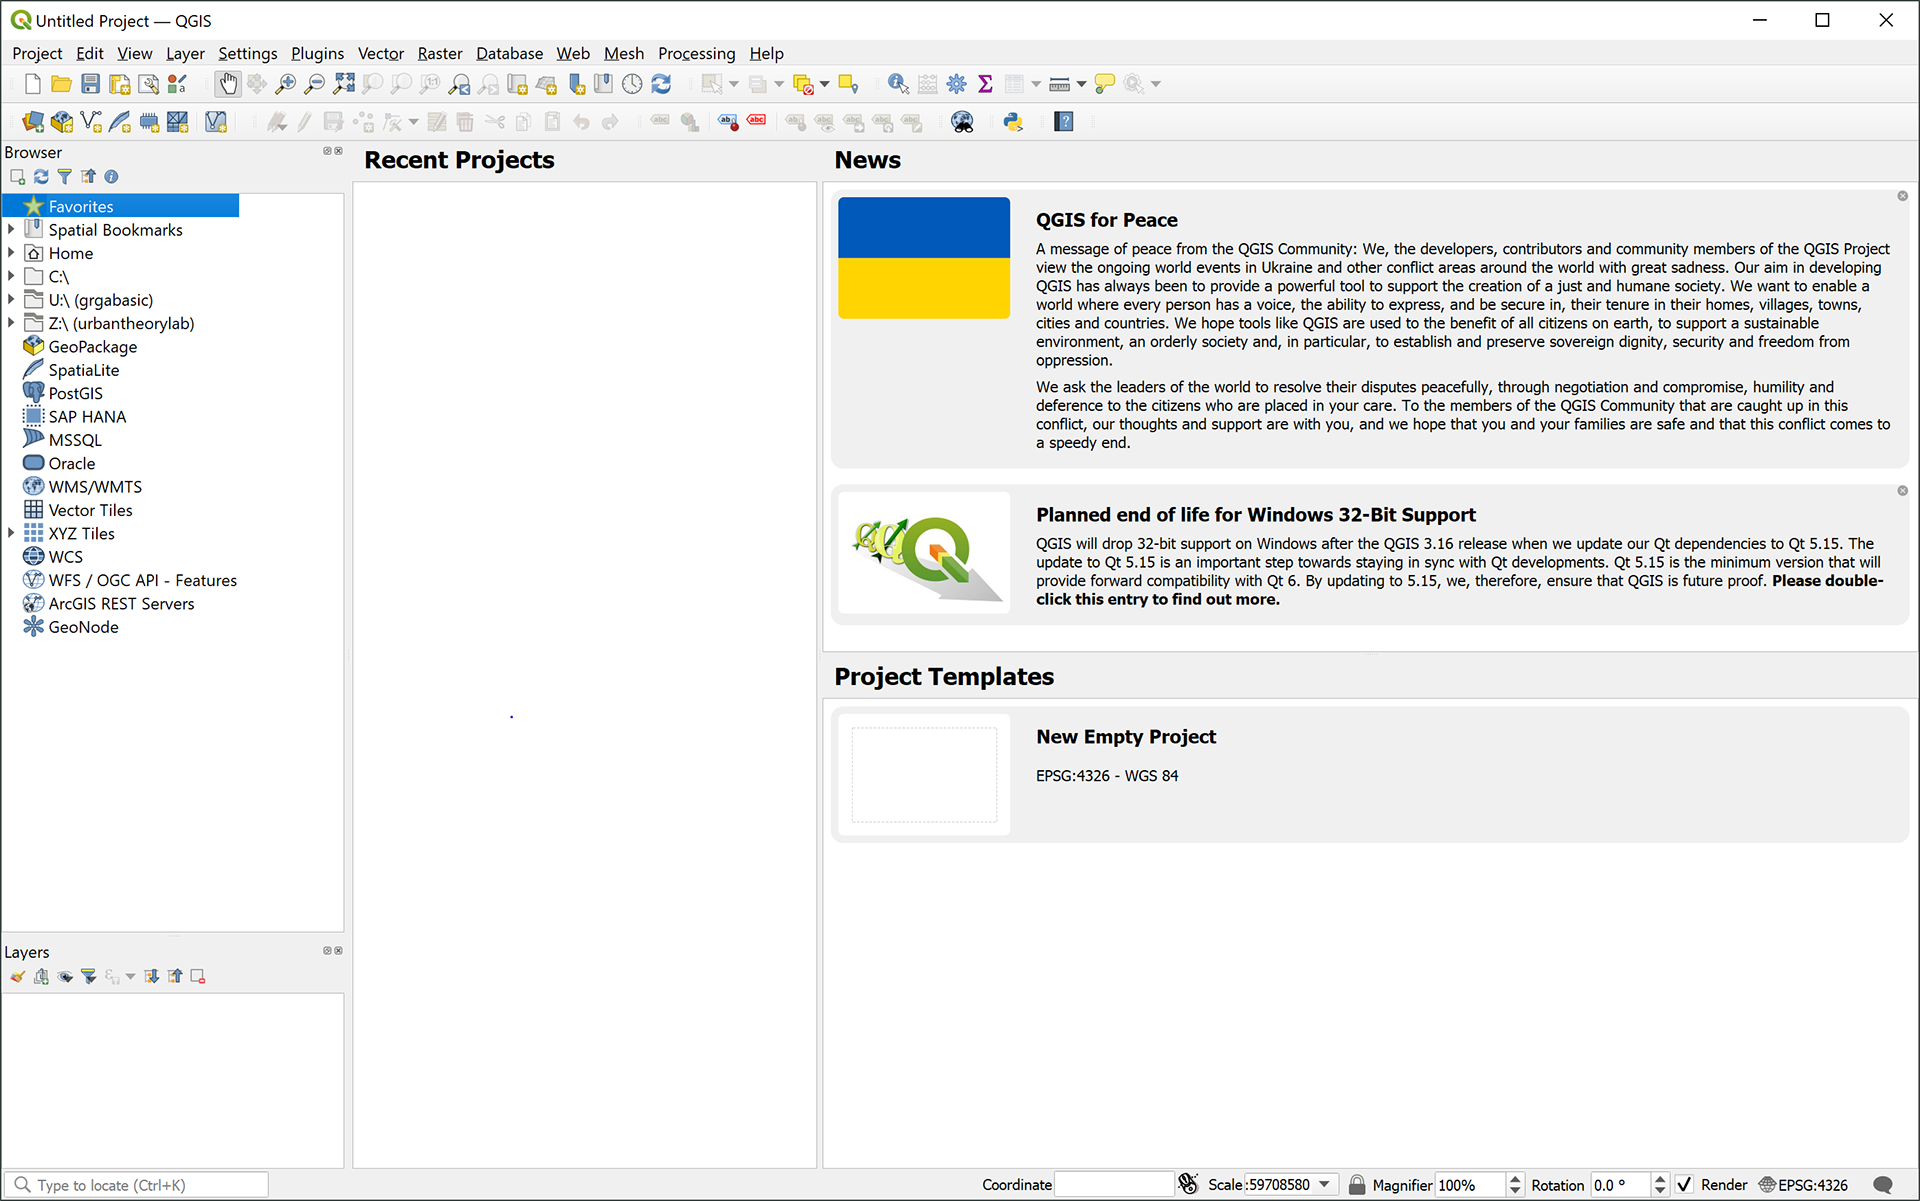The height and width of the screenshot is (1201, 1920).
Task: Open the New Empty Project template
Action: 1125,737
